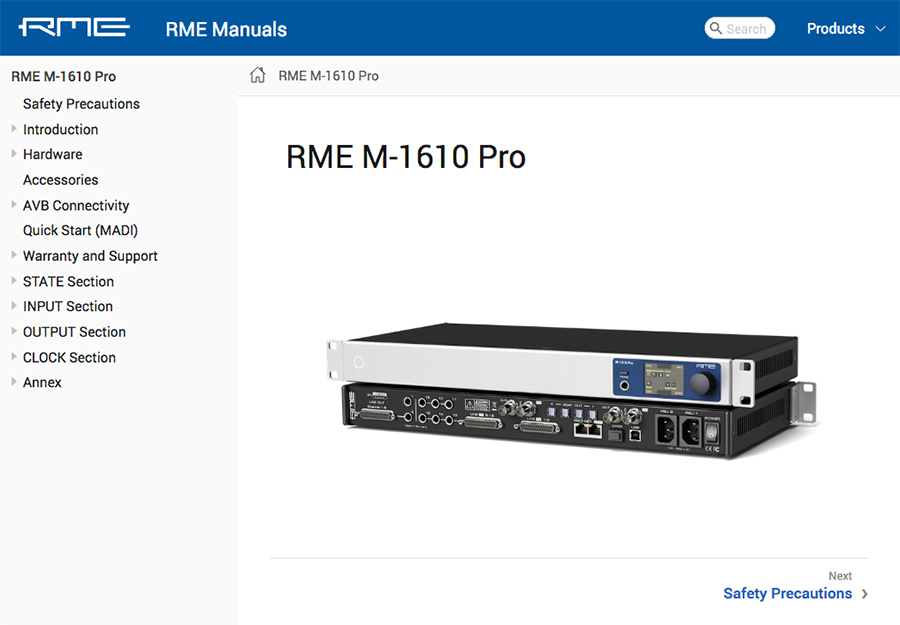Viewport: 900px width, 625px height.
Task: Click the RME logo in the header
Action: click(x=74, y=28)
